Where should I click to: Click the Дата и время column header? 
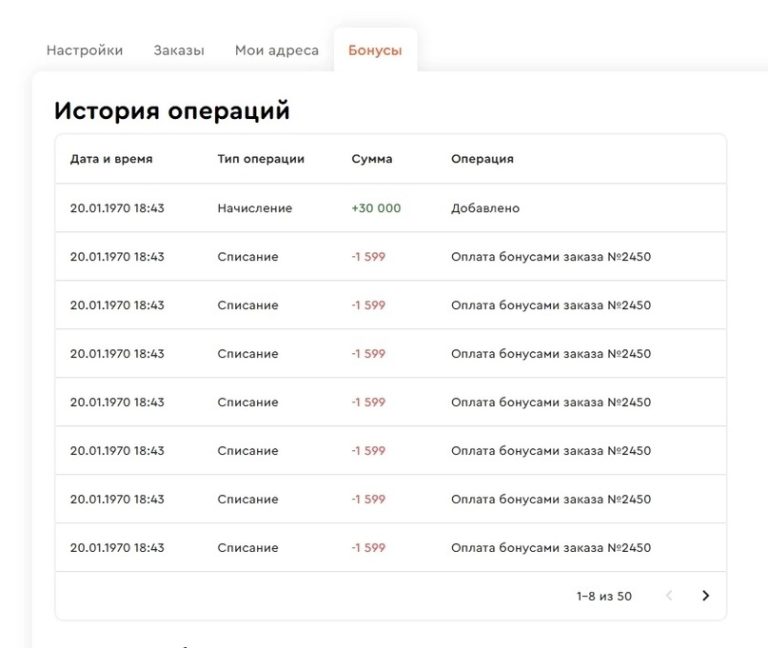(x=111, y=159)
